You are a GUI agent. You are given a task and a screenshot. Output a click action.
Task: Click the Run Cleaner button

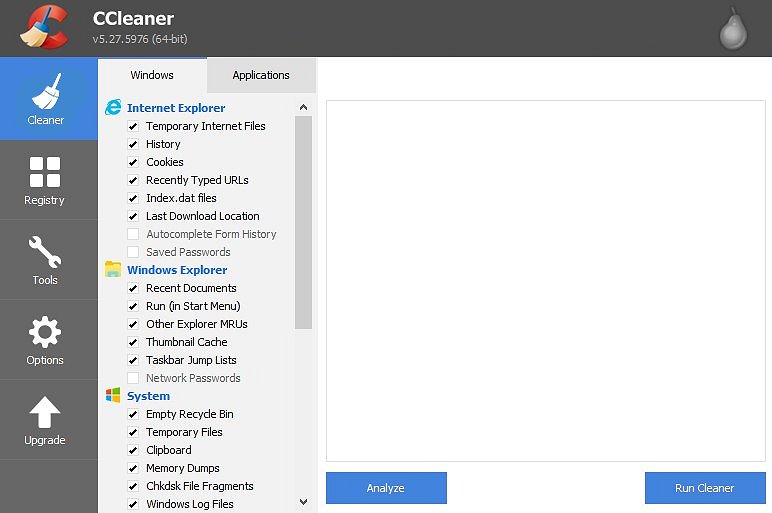(x=705, y=488)
